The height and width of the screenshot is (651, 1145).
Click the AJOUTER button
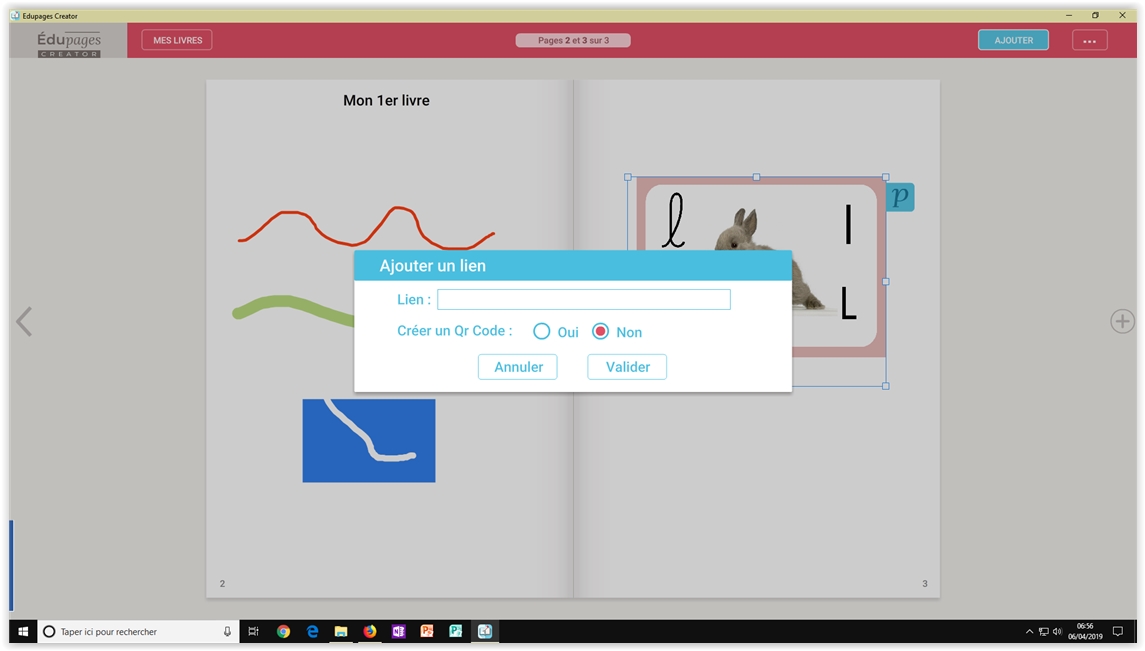(x=1013, y=40)
